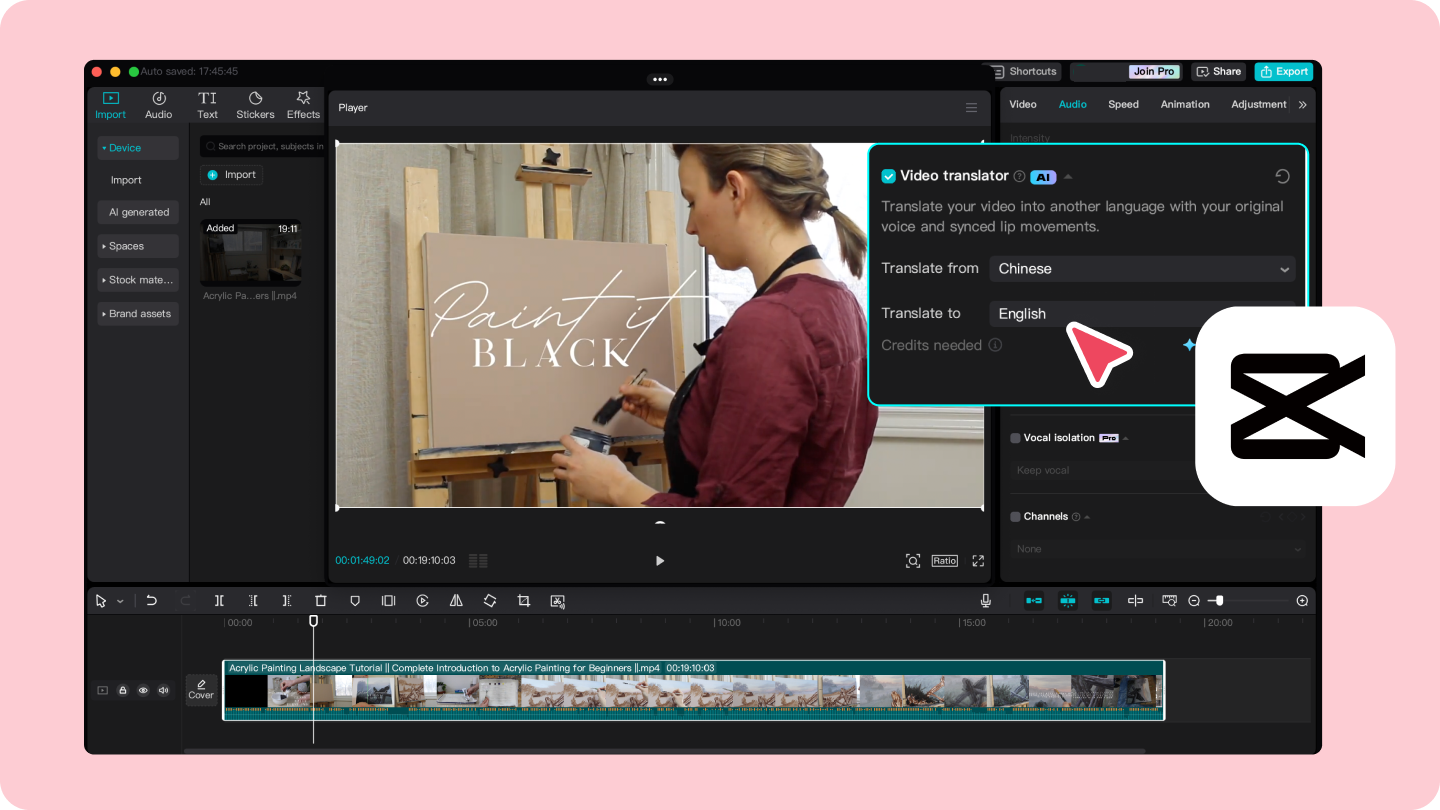Click the Share button

click(x=1218, y=72)
